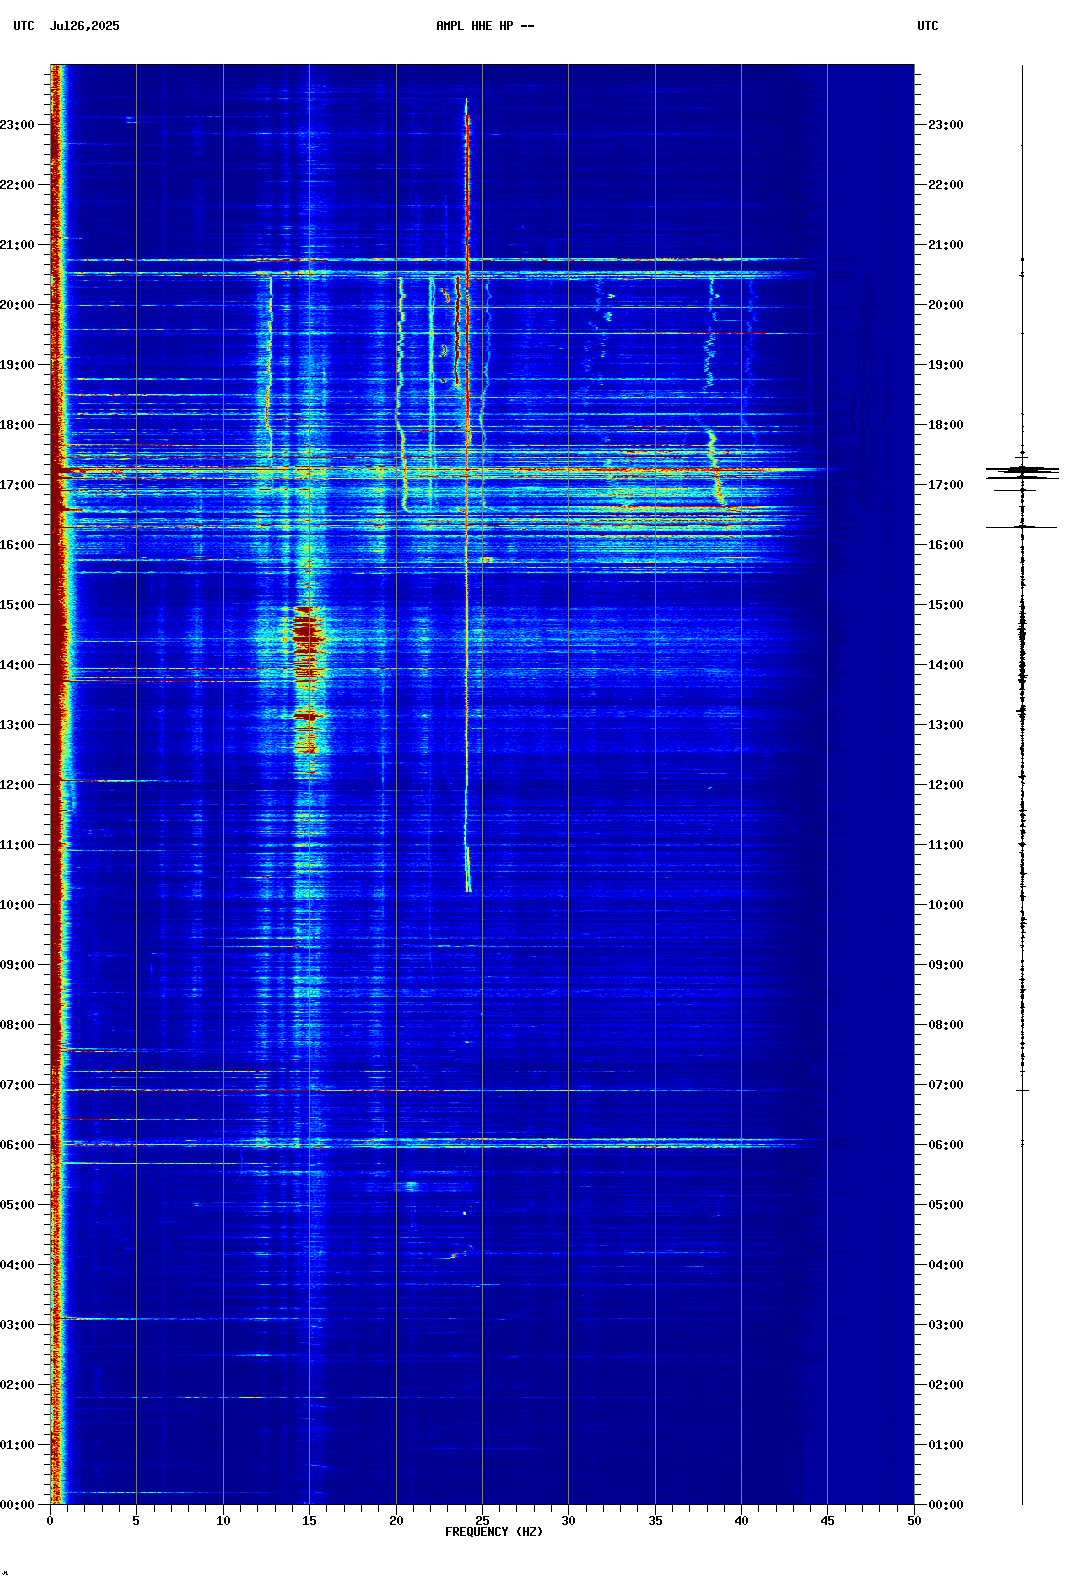Click 21:00 on the left-hand time axis

[x=17, y=245]
